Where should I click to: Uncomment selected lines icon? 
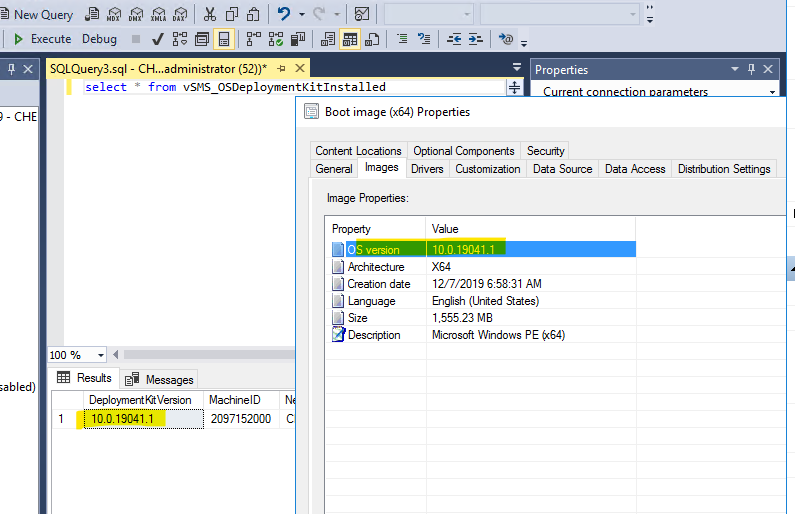[424, 39]
